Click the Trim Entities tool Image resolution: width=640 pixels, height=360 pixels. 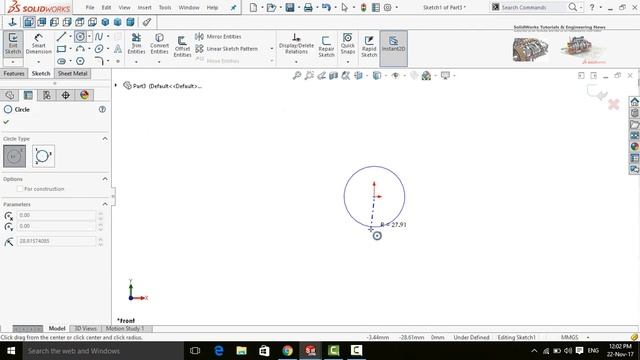click(136, 44)
